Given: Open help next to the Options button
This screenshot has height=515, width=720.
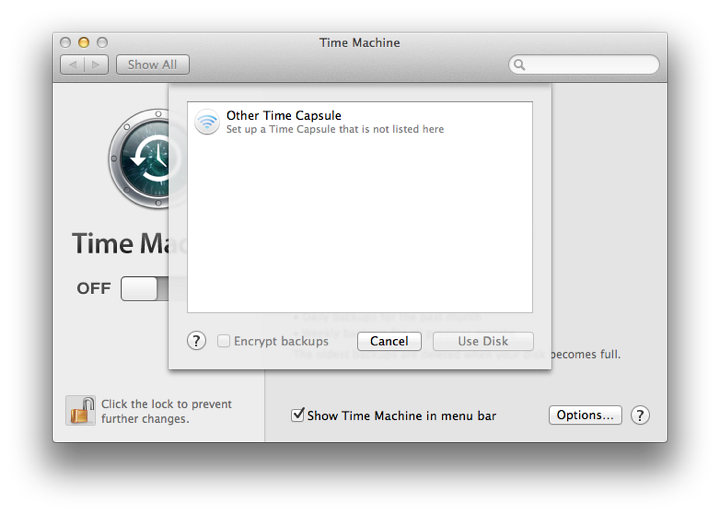Looking at the screenshot, I should click(x=640, y=415).
